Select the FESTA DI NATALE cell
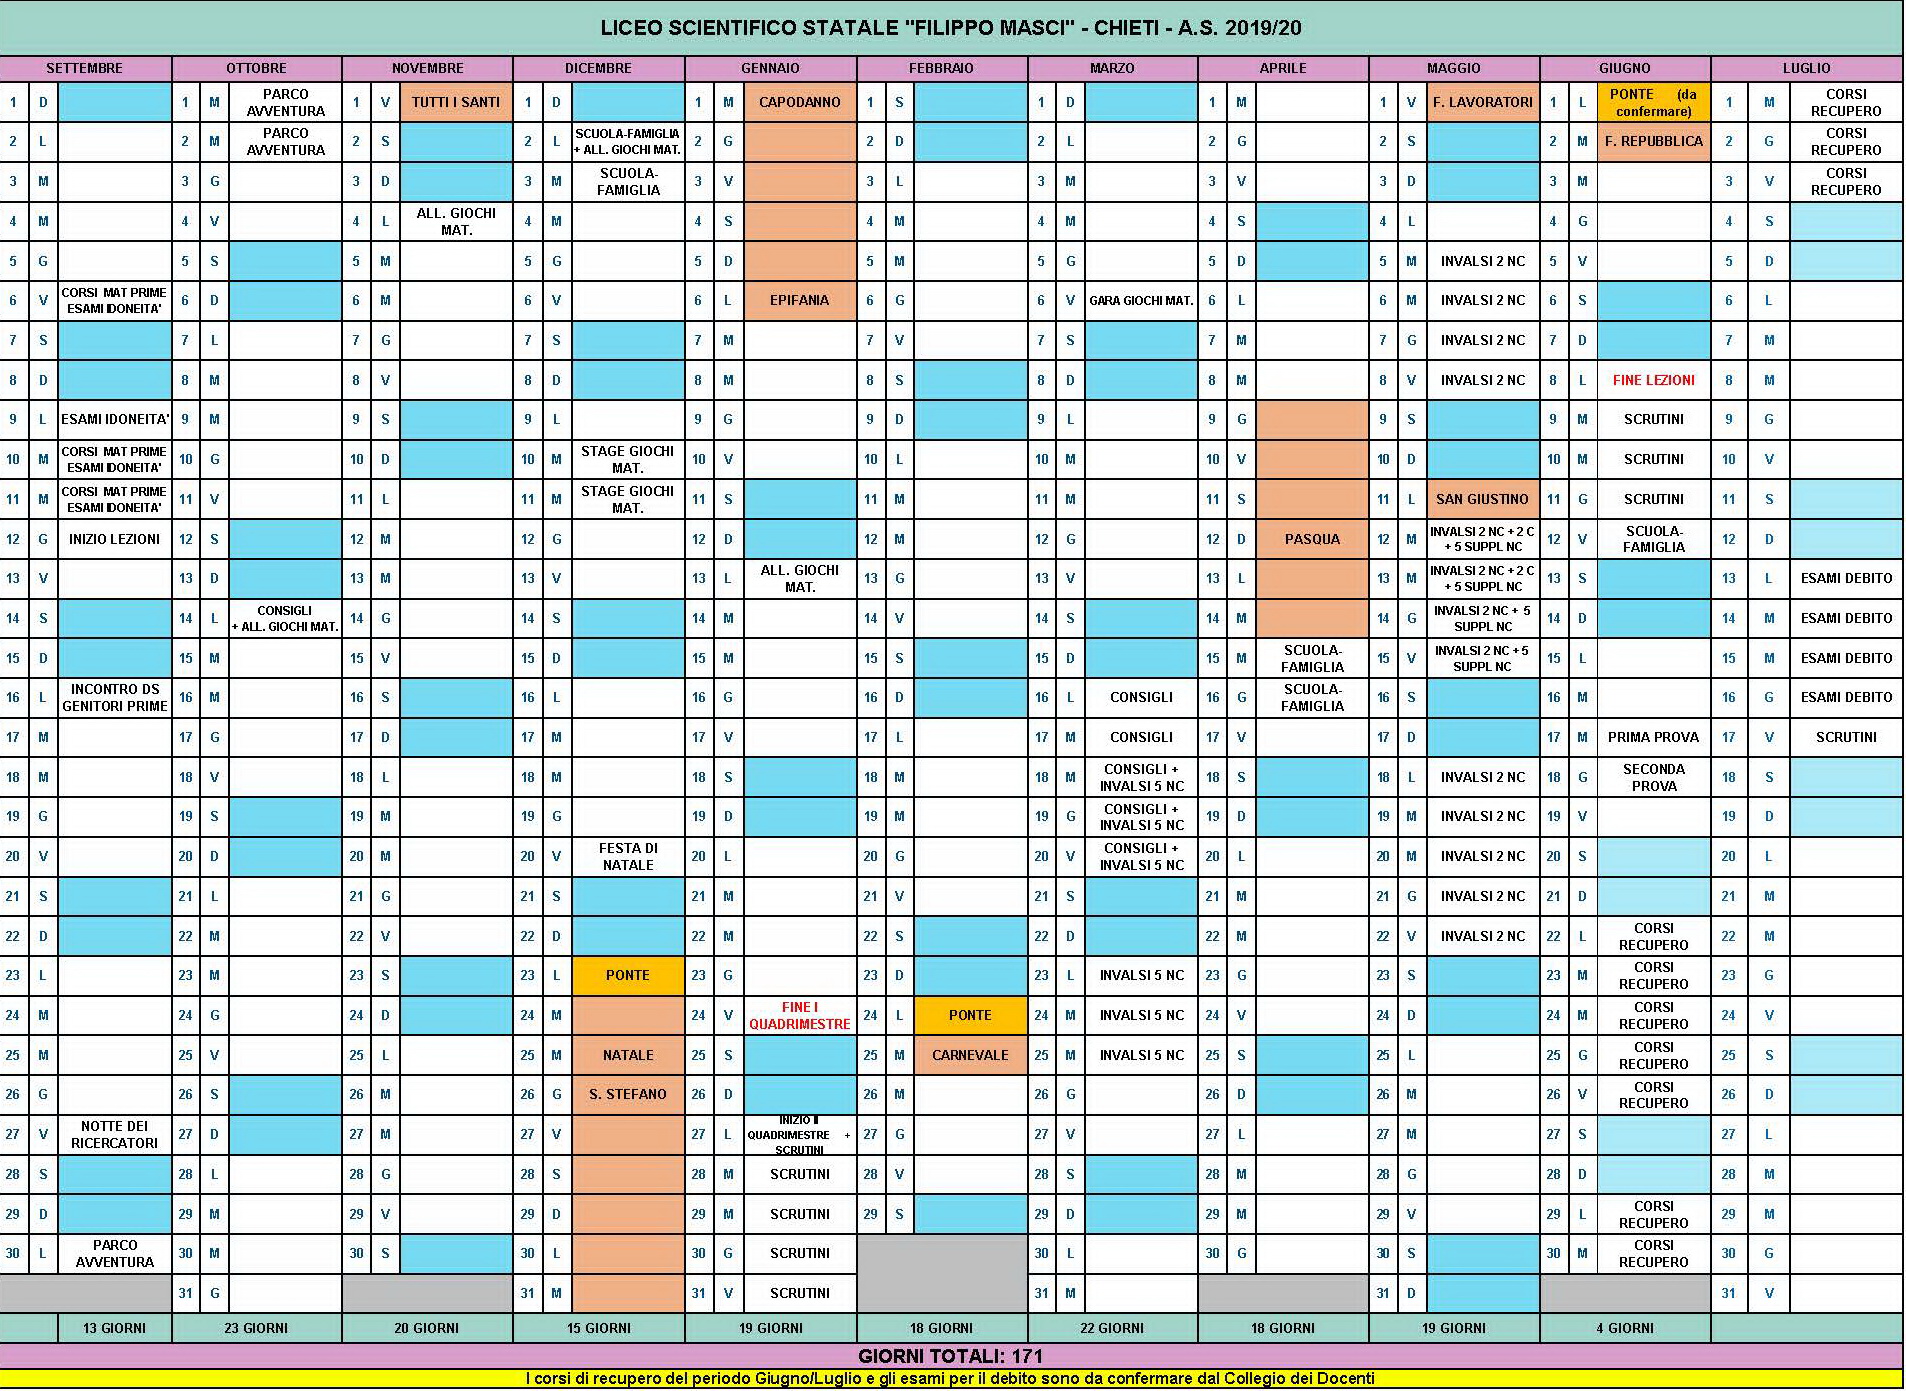This screenshot has width=1906, height=1391. (x=628, y=856)
